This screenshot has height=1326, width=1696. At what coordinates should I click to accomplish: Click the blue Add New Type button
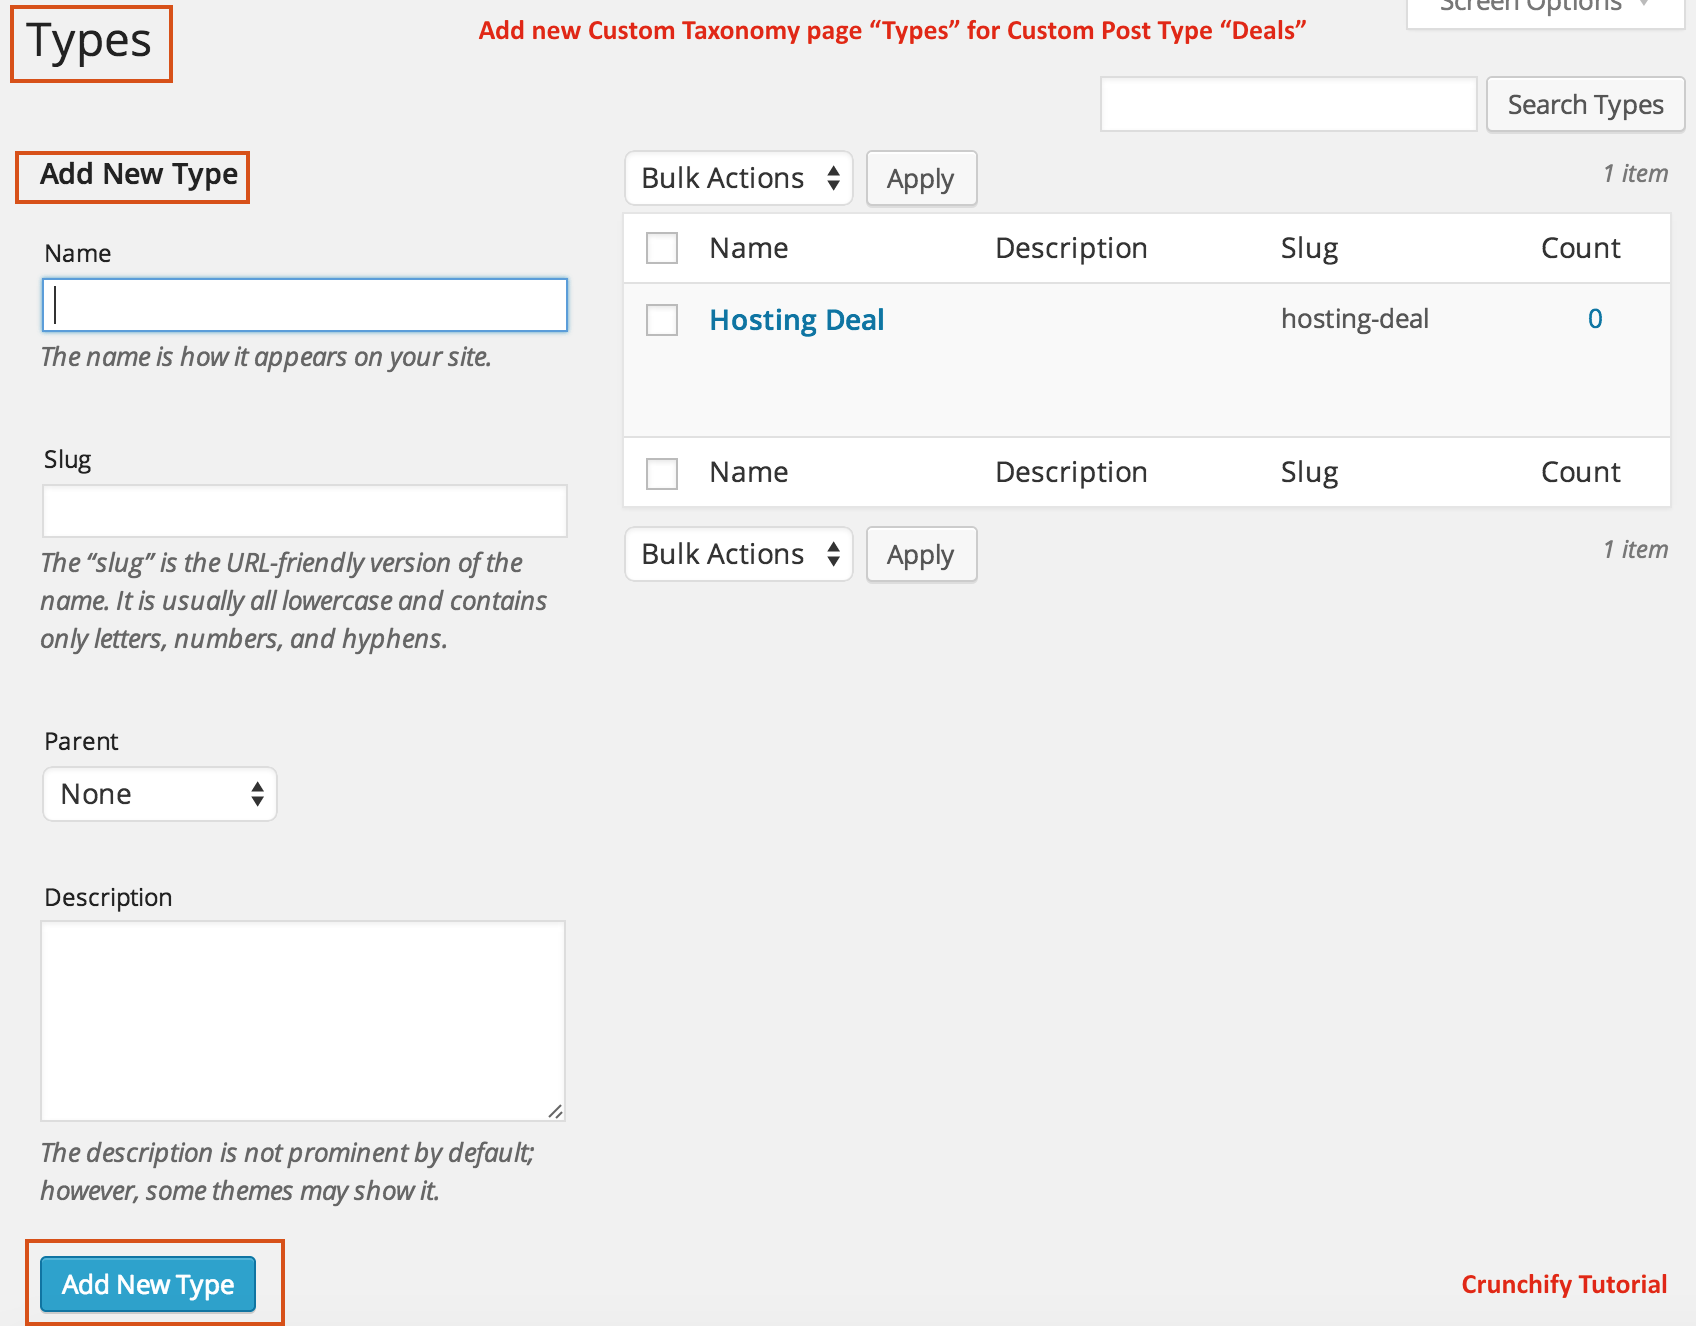[148, 1284]
